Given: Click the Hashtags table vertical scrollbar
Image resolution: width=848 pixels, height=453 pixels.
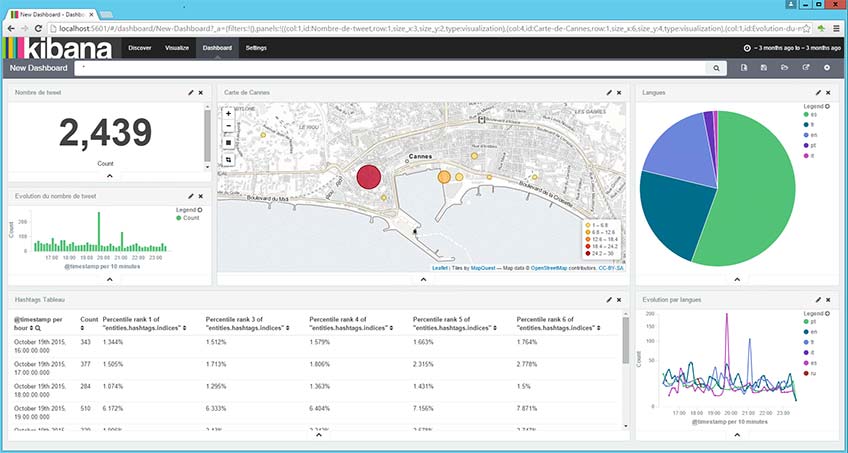Looking at the screenshot, I should [625, 341].
